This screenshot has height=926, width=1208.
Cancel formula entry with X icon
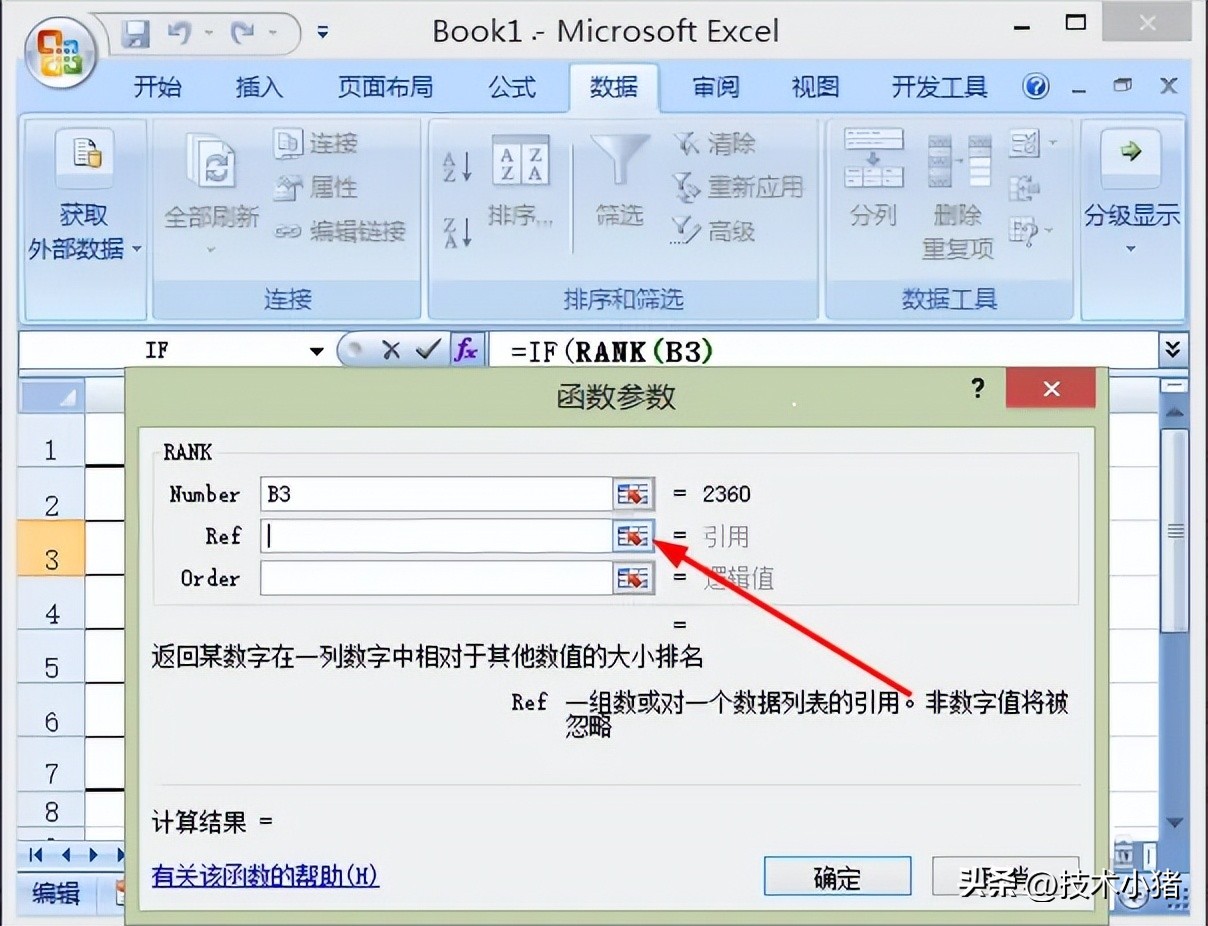tap(391, 350)
